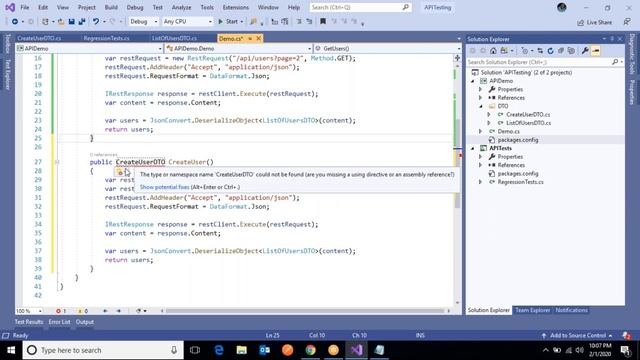
Task: Open Chrome from the taskbar
Action: coord(311,350)
